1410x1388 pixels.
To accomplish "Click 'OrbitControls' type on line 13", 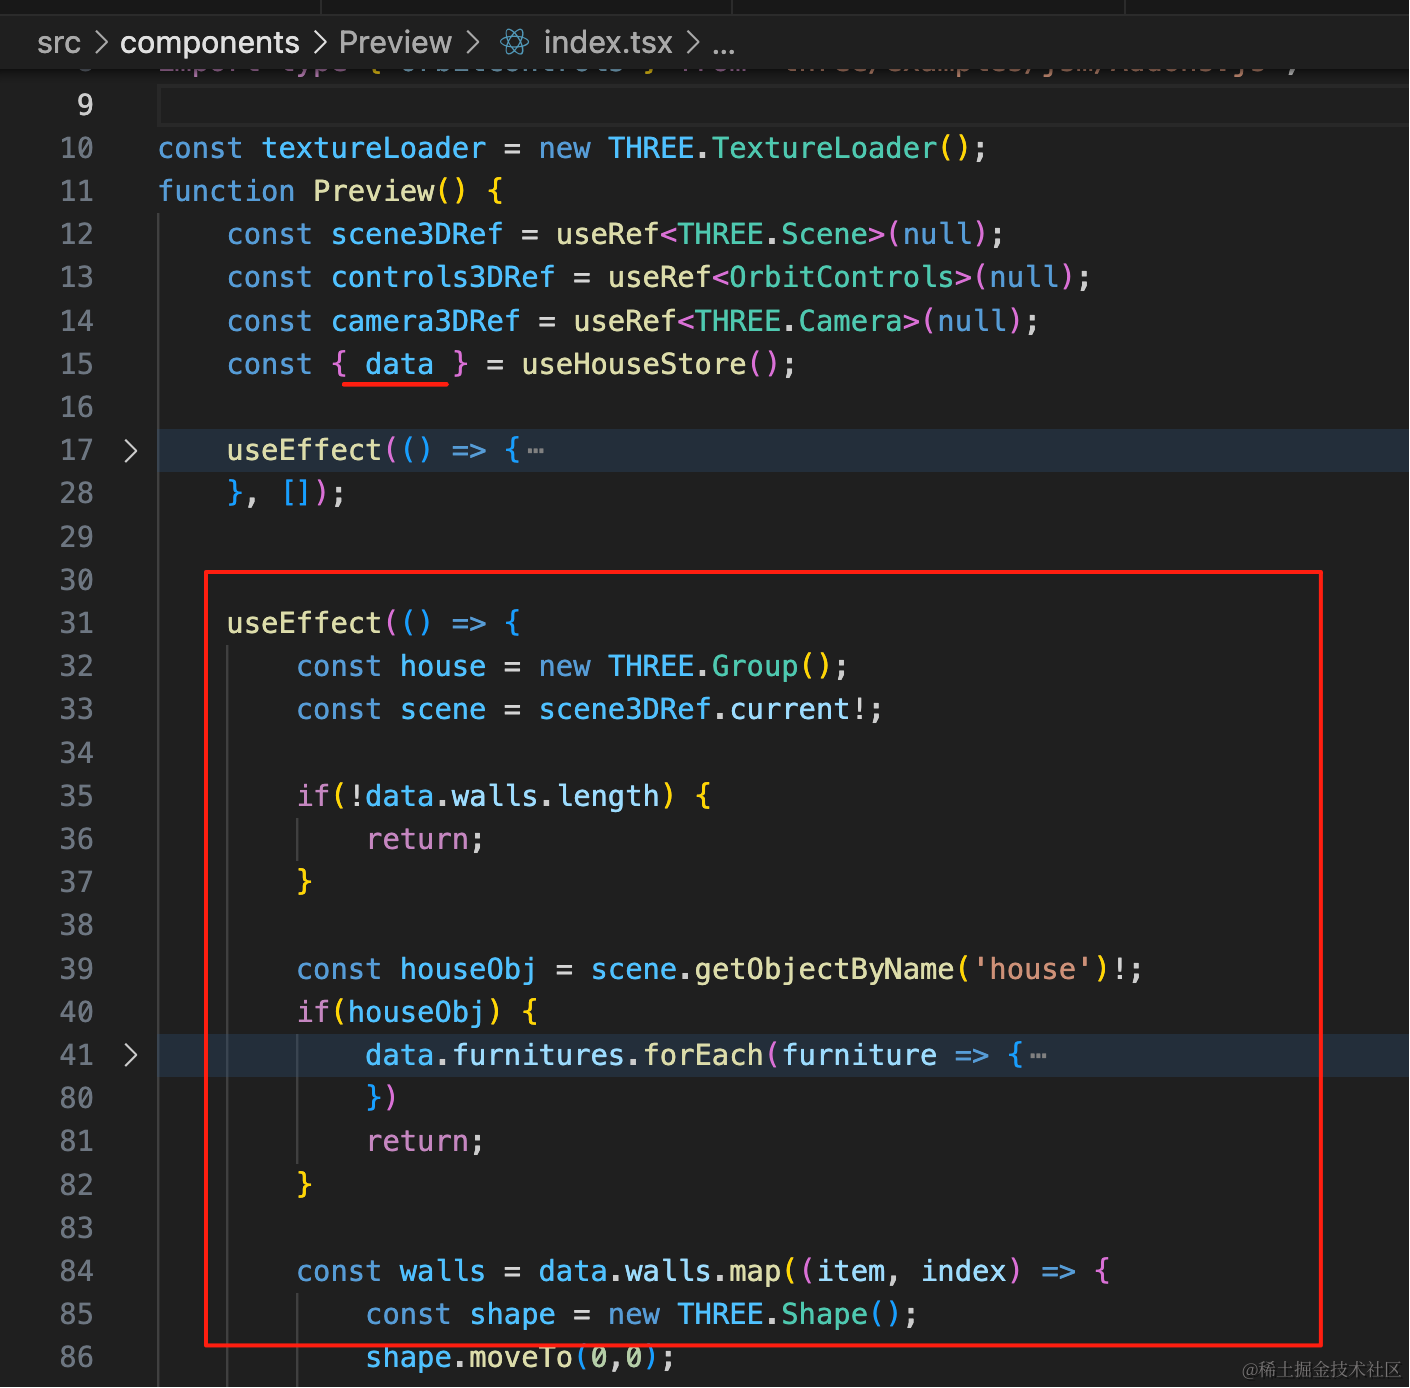I will [841, 277].
